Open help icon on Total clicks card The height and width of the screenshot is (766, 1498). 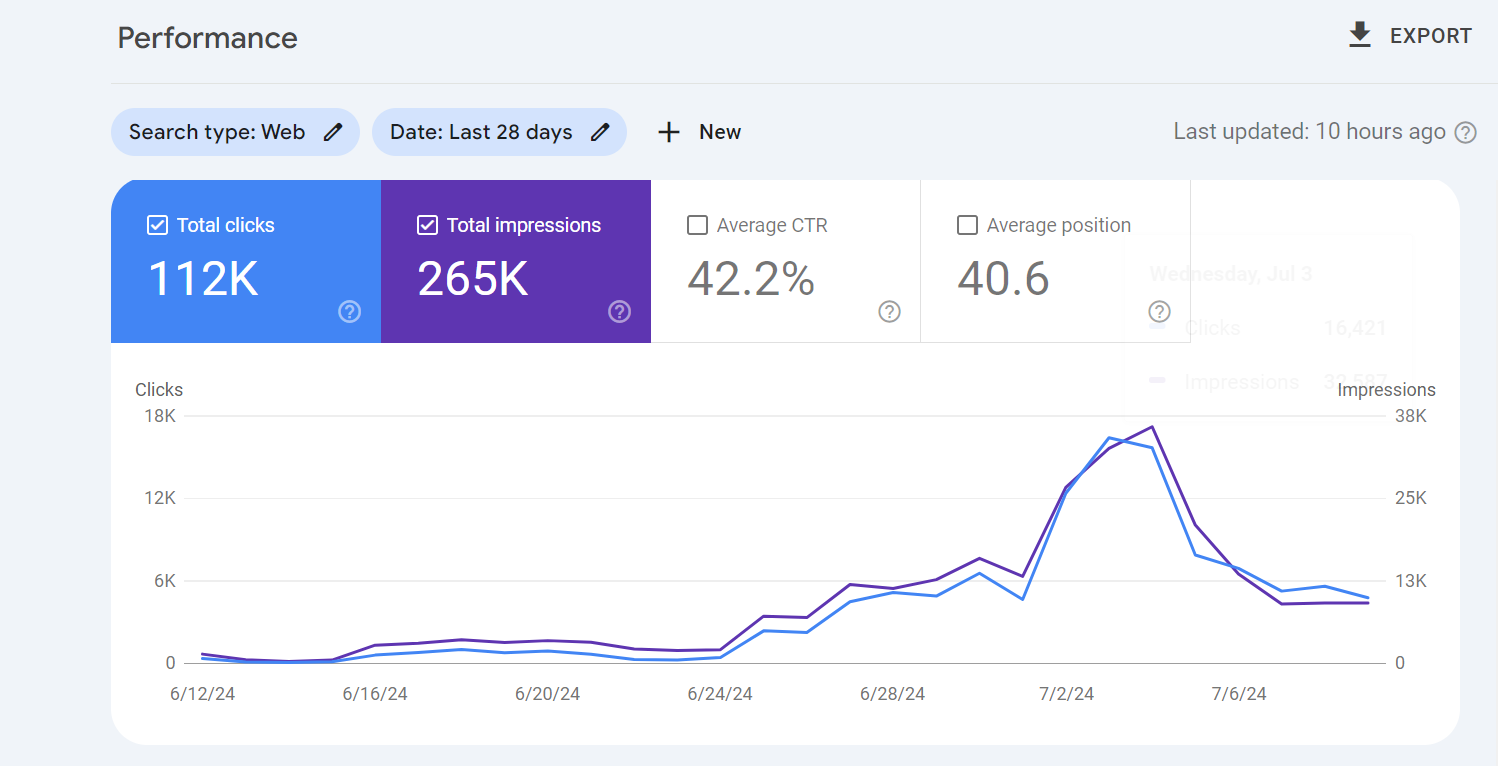tap(349, 312)
